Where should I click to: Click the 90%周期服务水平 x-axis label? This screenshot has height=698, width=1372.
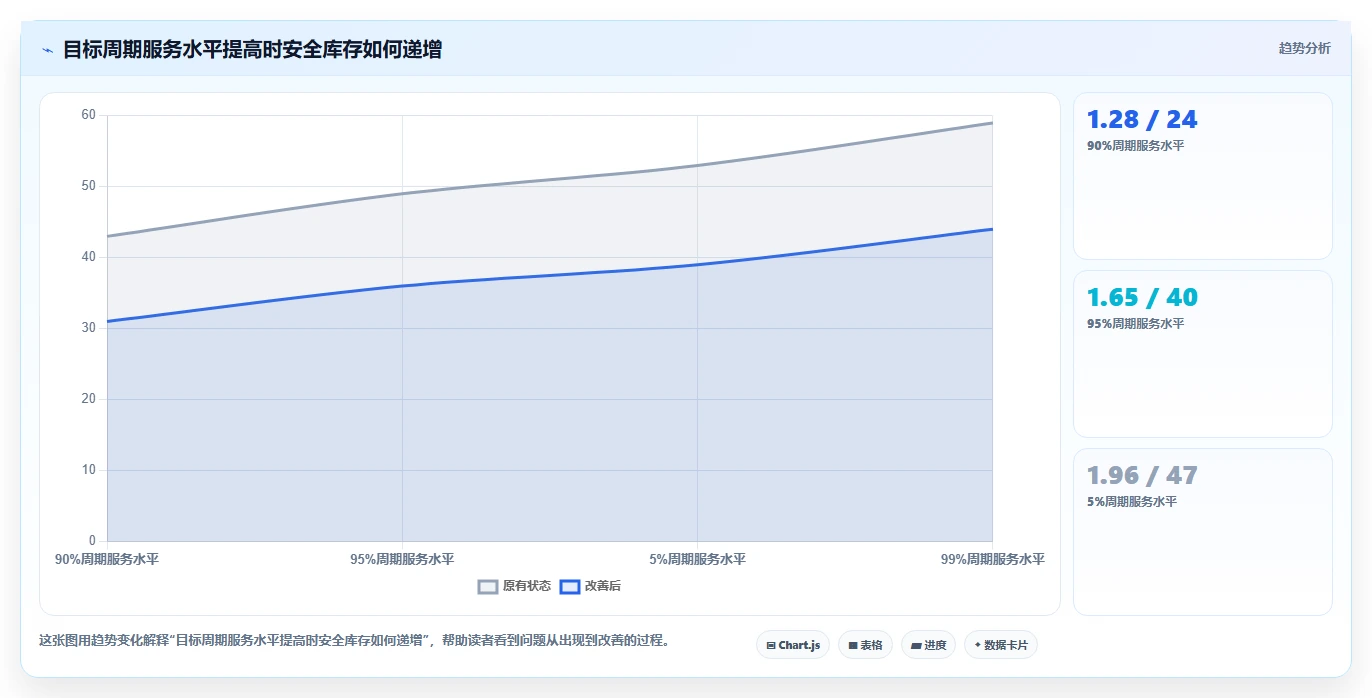(x=107, y=559)
